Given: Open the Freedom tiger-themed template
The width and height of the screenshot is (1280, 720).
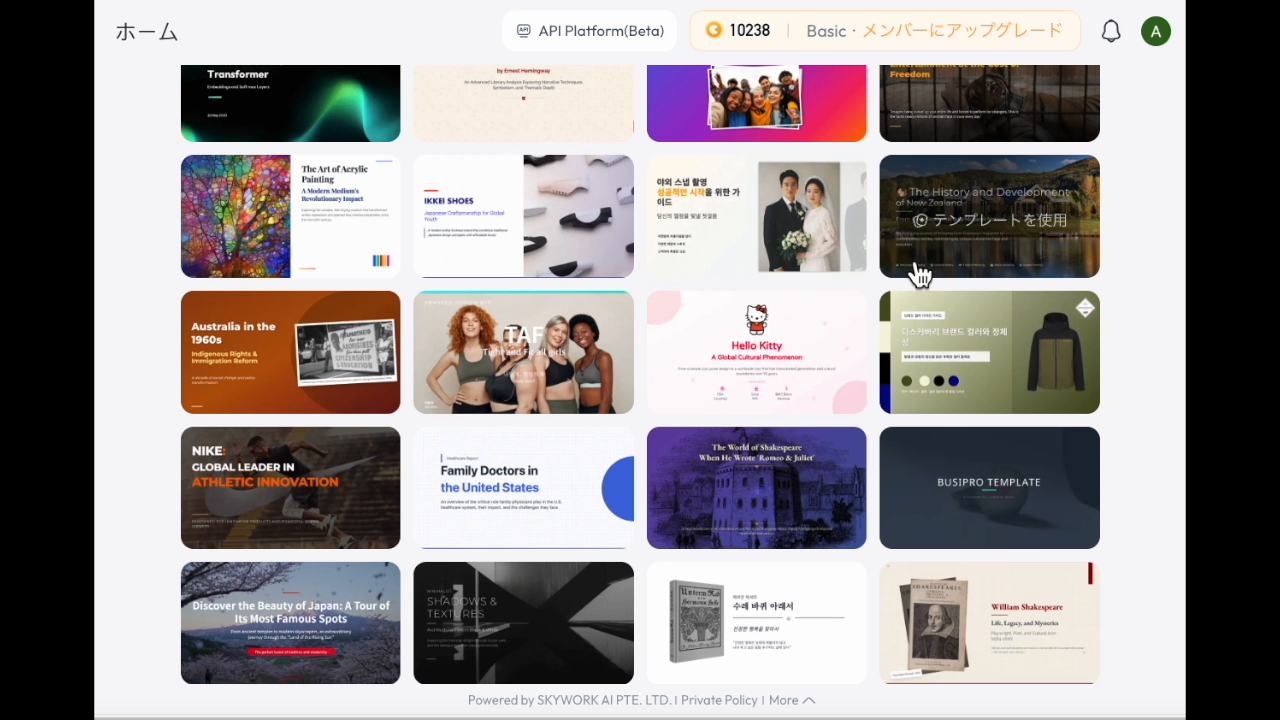Looking at the screenshot, I should (990, 103).
